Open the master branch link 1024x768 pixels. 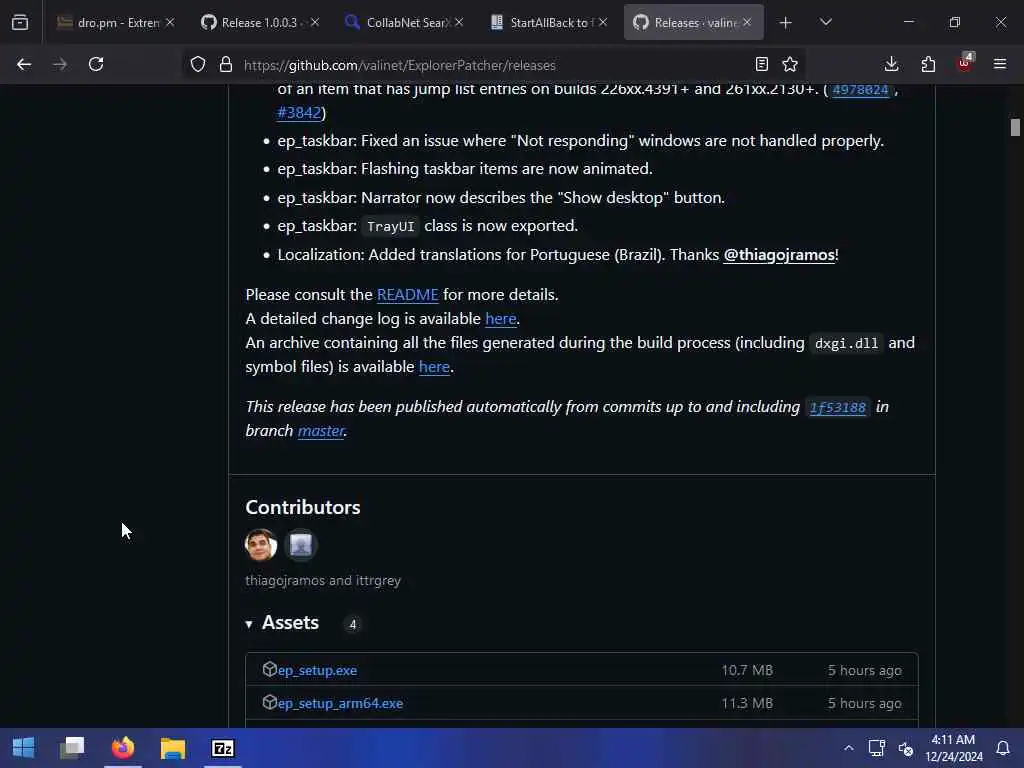[321, 431]
